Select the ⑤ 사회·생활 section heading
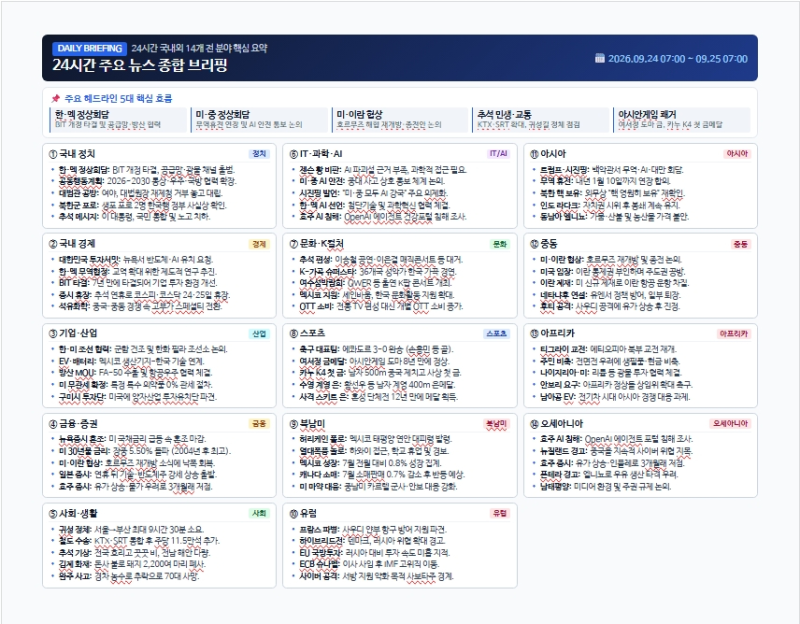Screen dimensions: 800x624 point(73,513)
